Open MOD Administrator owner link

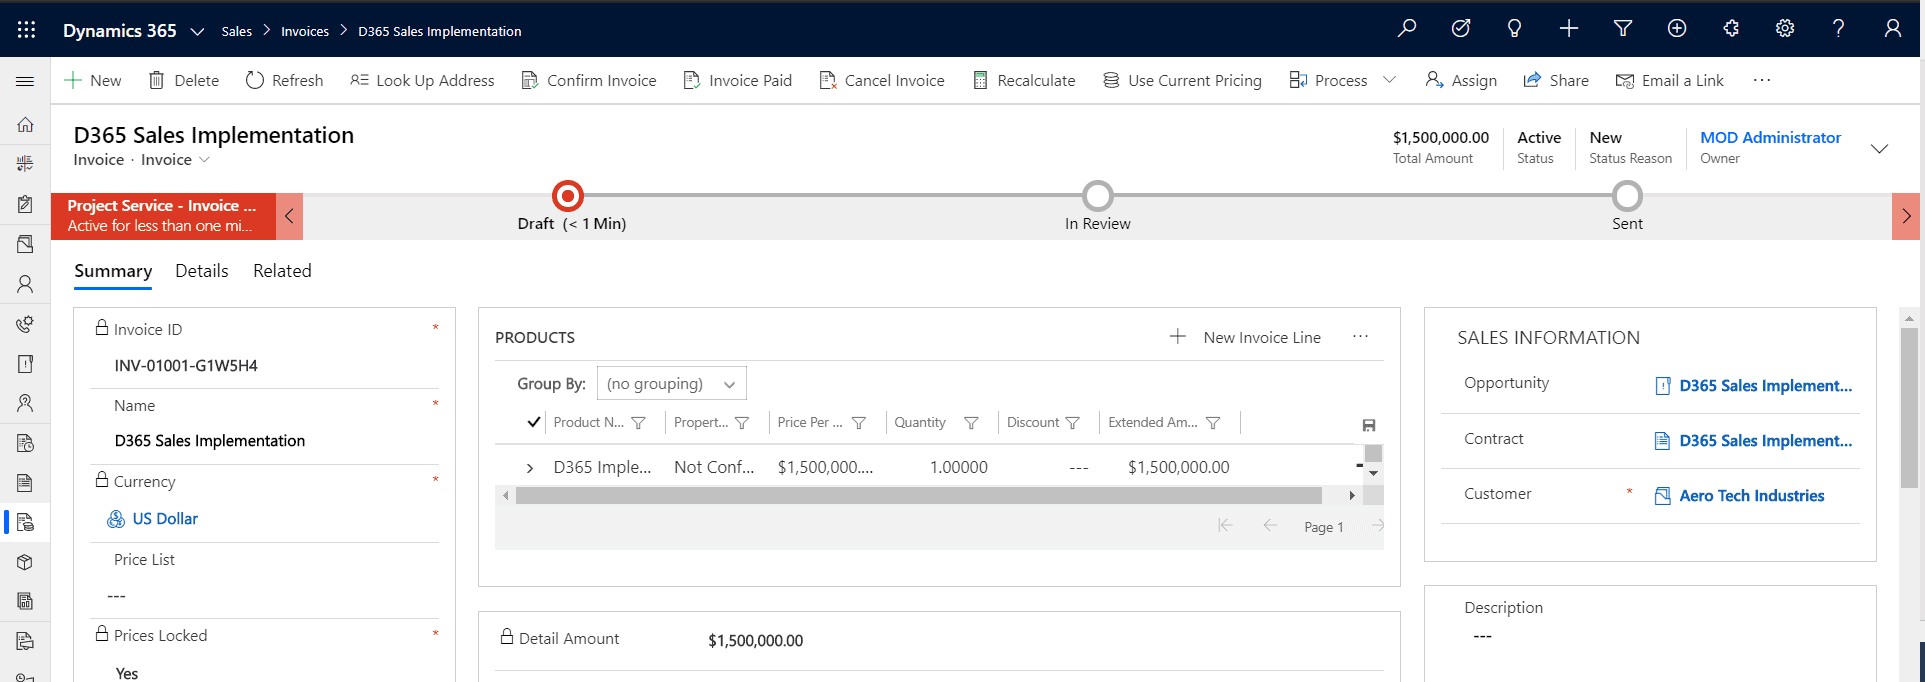coord(1770,138)
